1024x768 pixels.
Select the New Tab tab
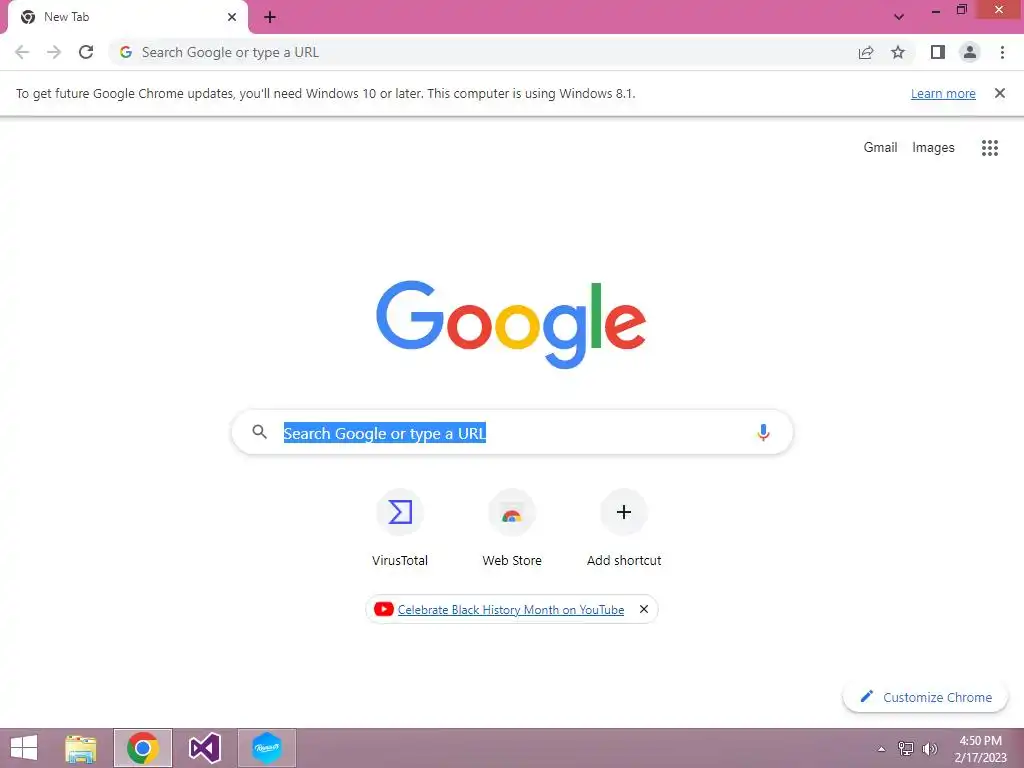(127, 17)
